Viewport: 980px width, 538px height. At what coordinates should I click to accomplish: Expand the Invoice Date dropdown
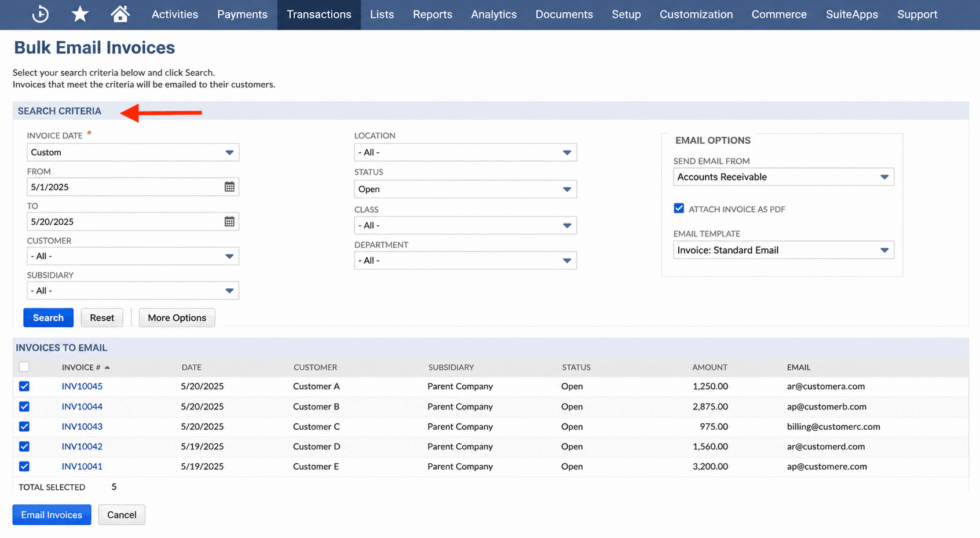pos(132,152)
